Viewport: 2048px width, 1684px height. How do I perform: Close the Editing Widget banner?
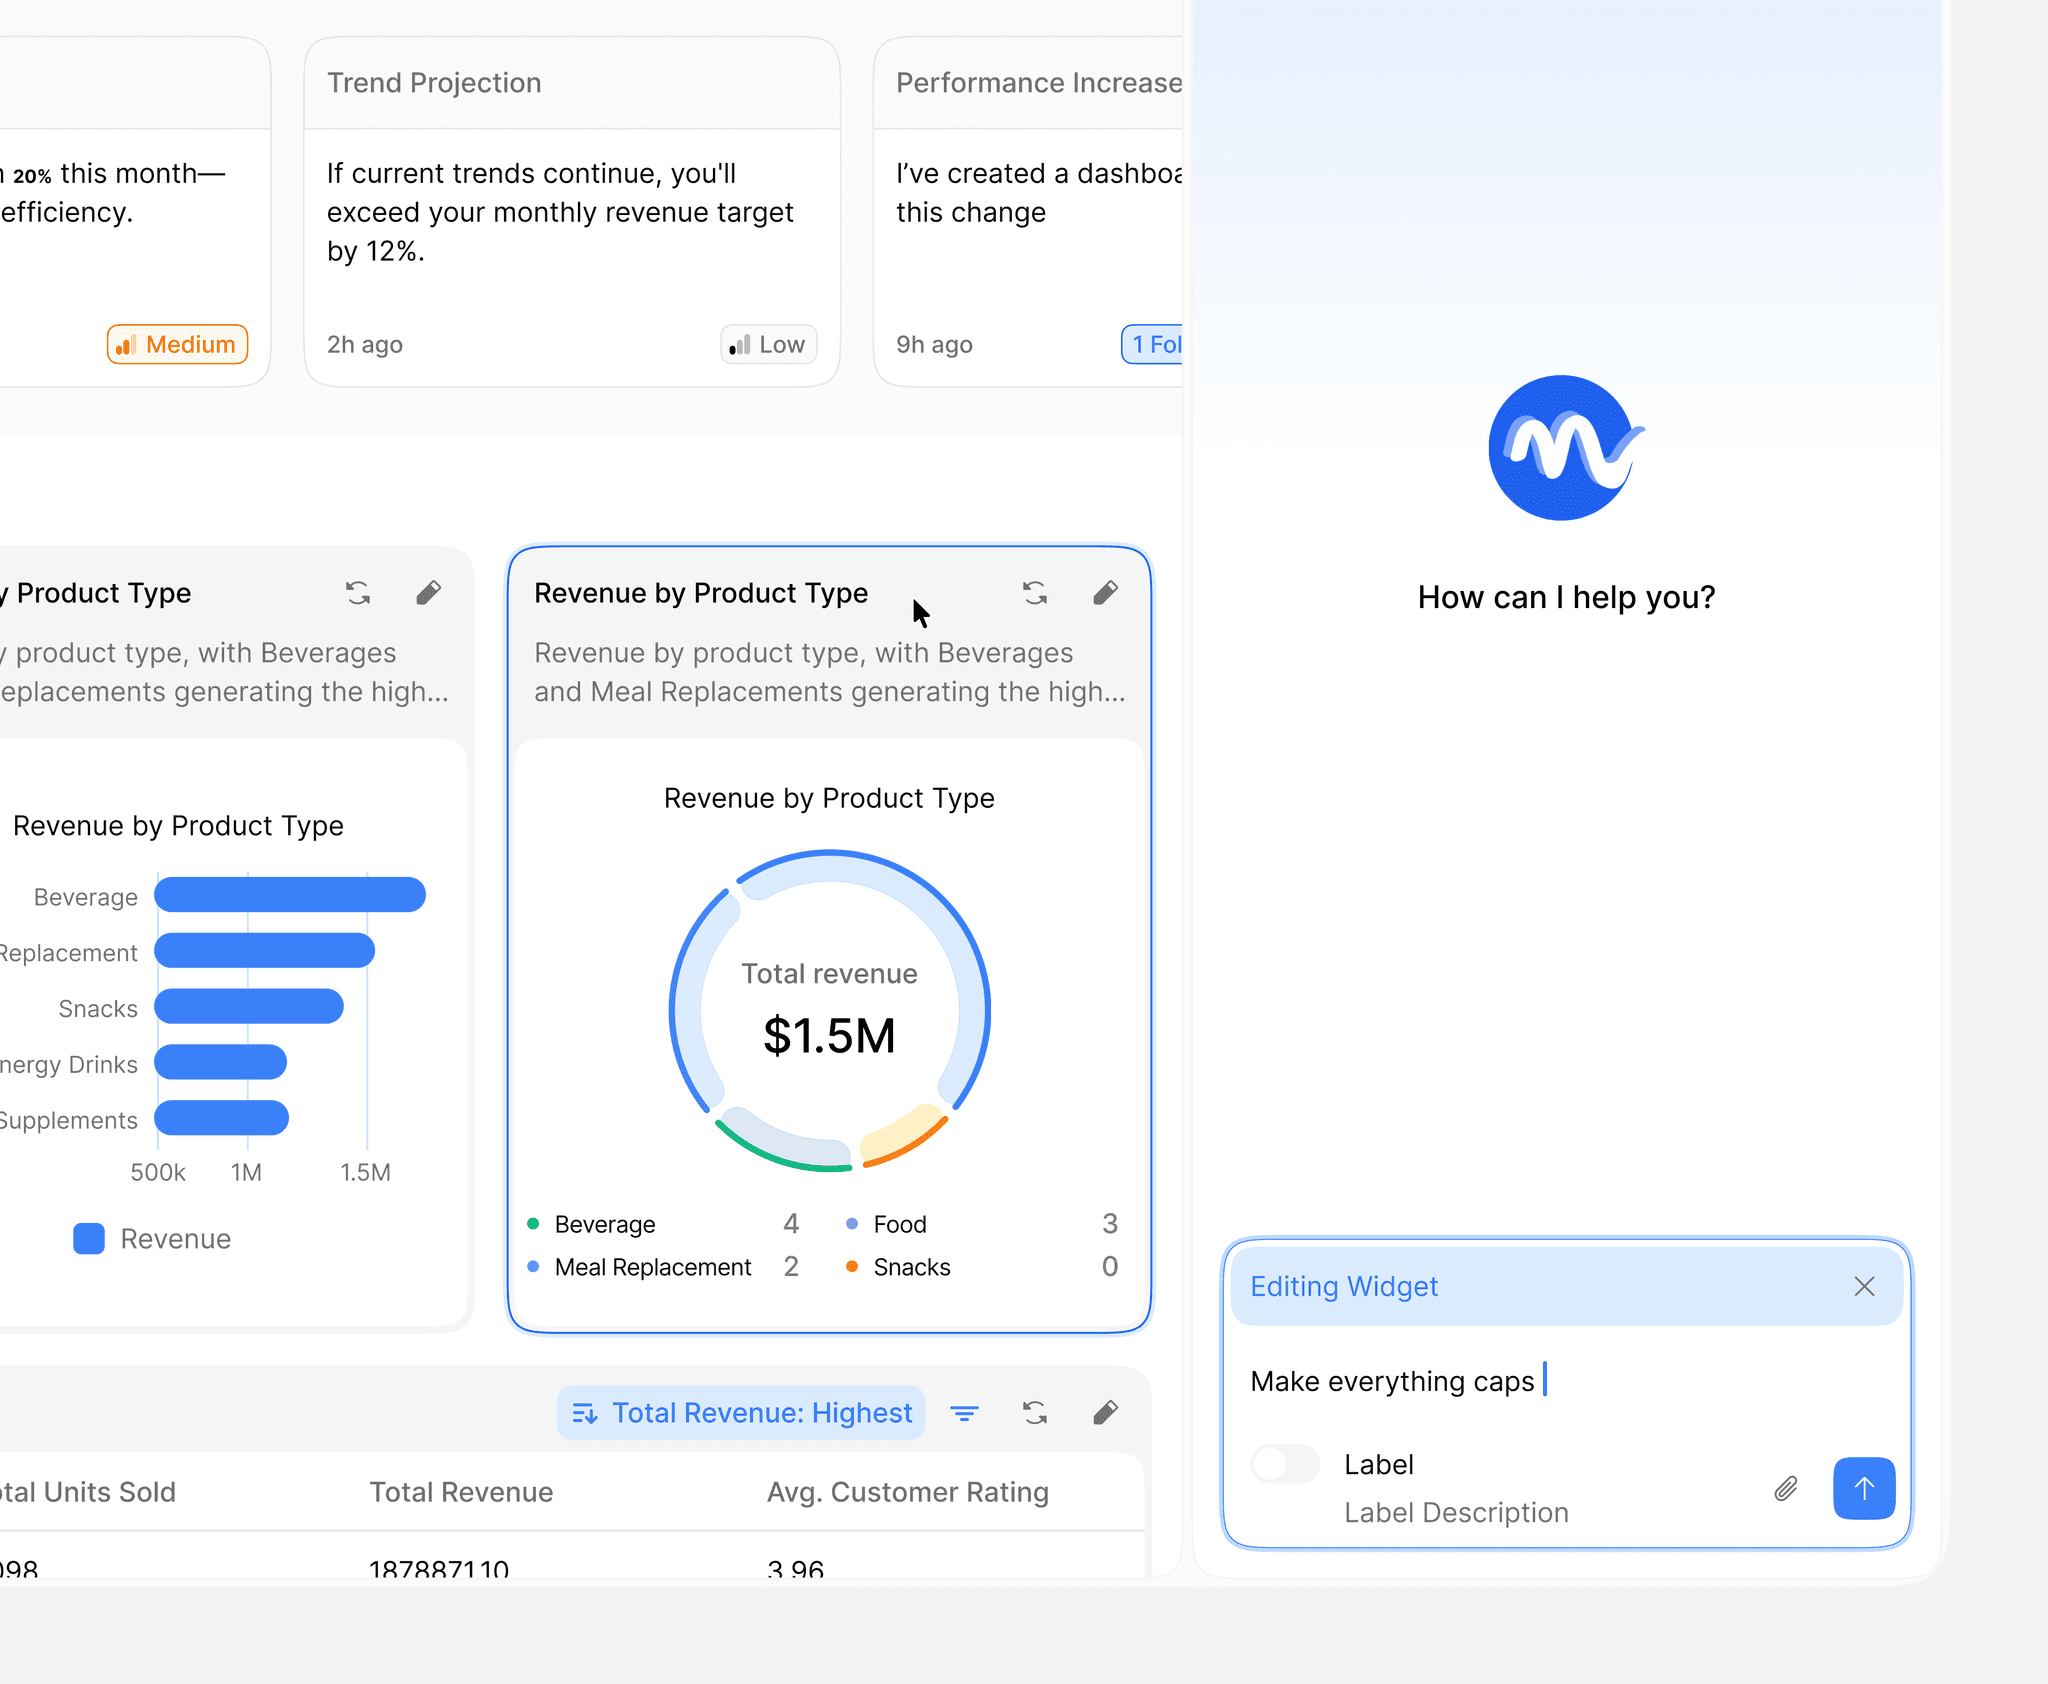1864,1286
